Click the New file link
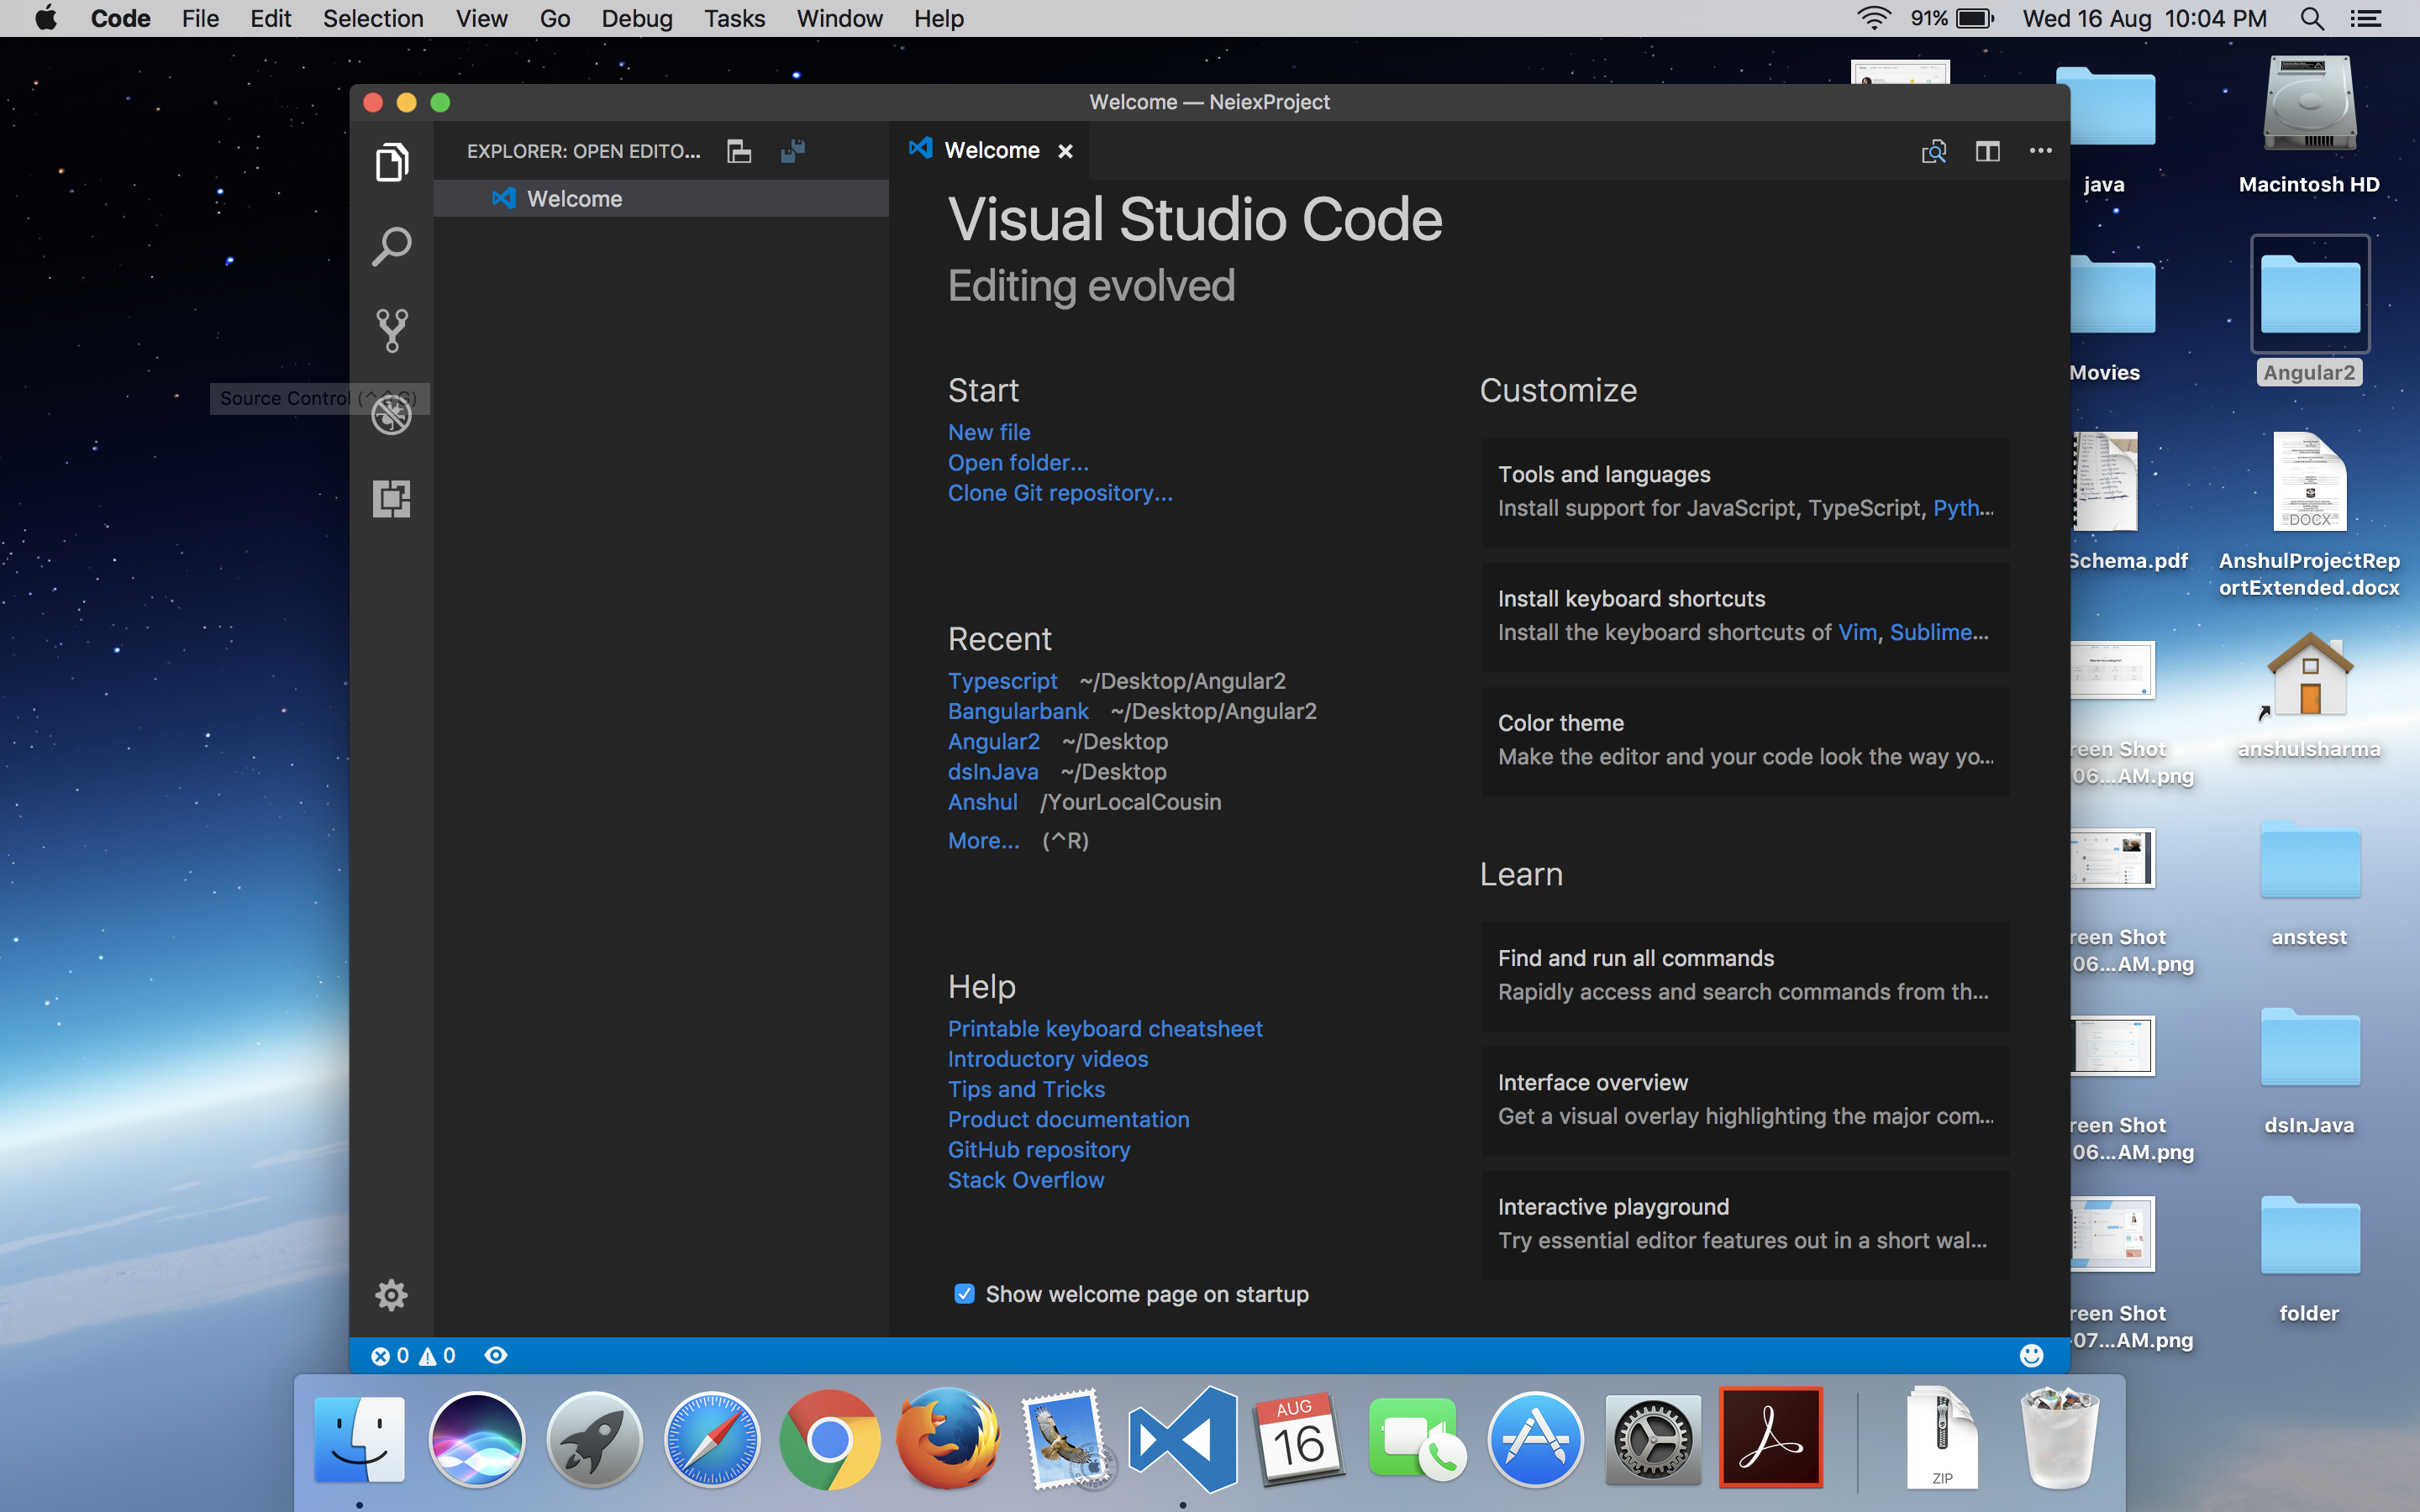The width and height of the screenshot is (2420, 1512). (989, 432)
